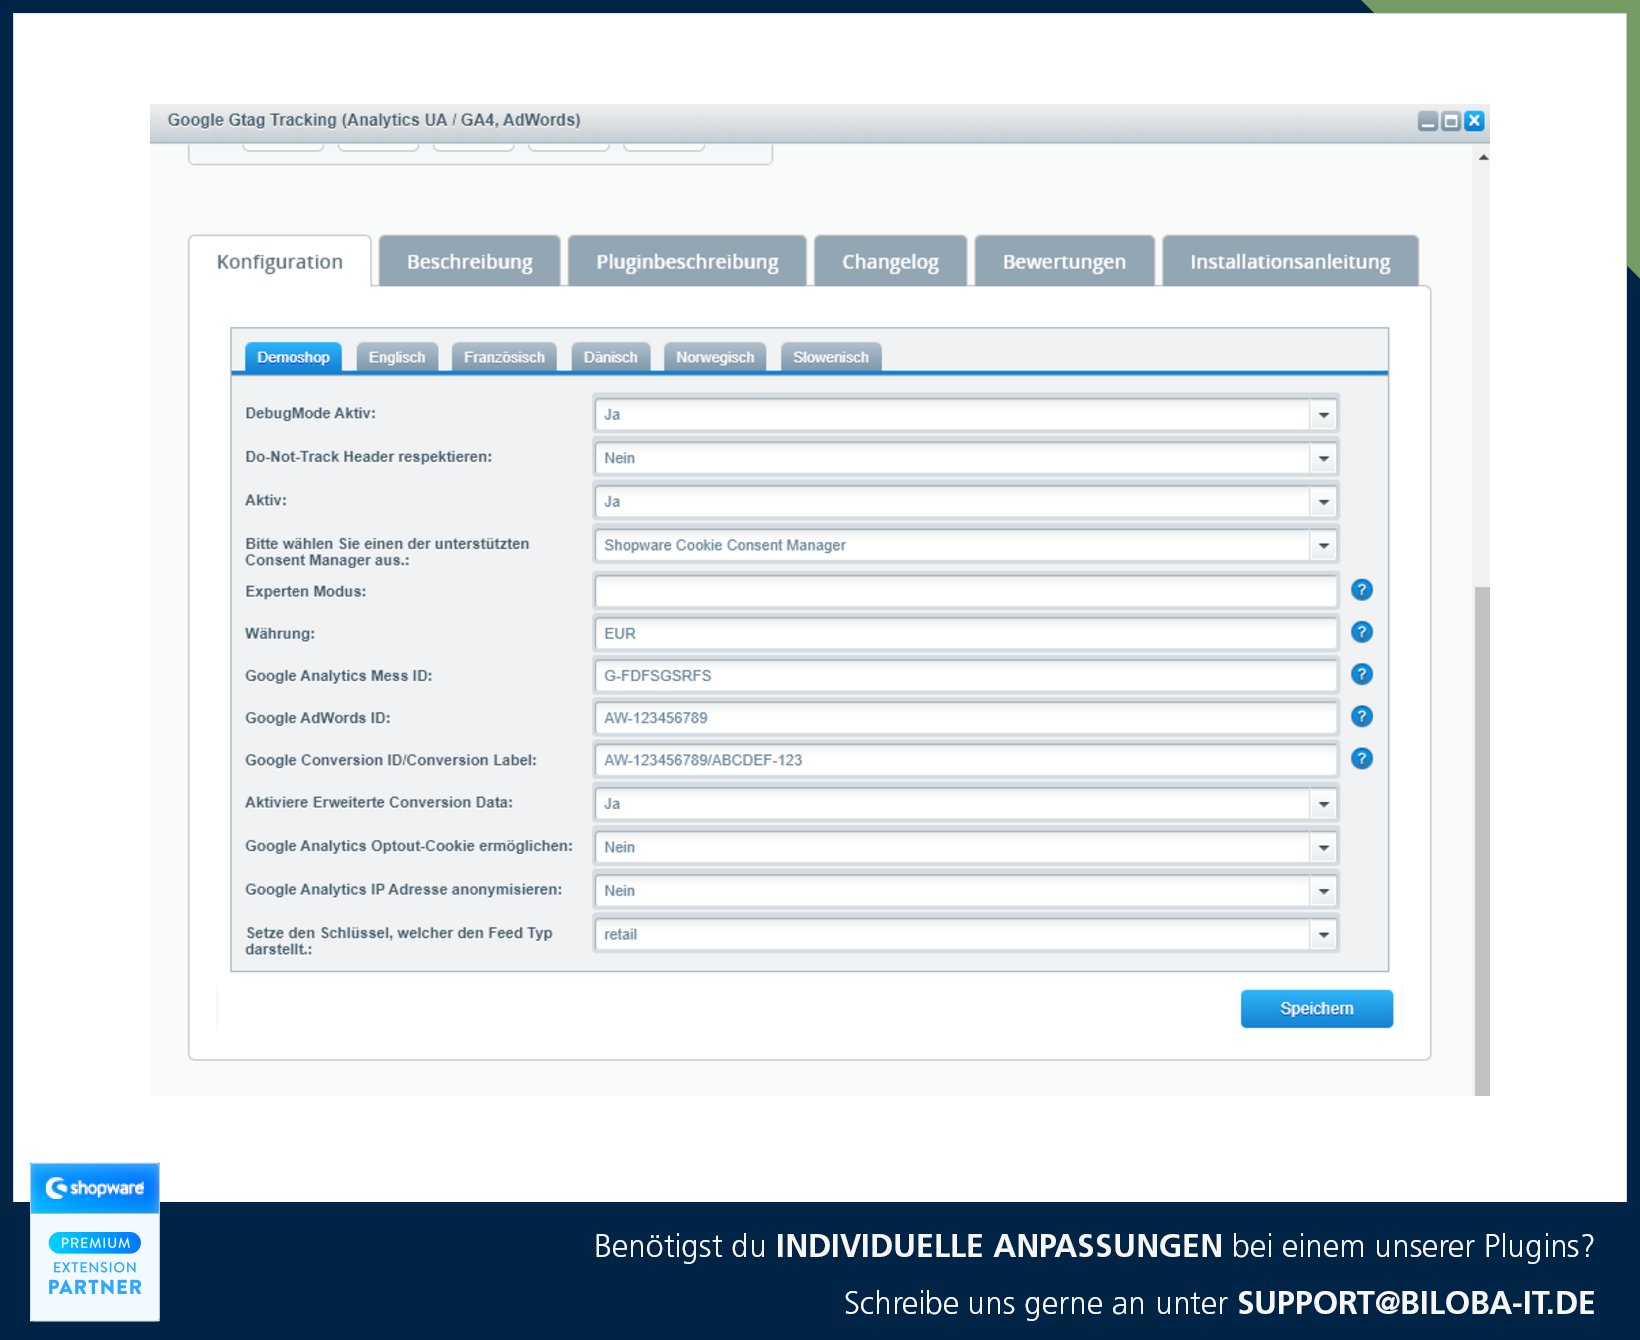Minimize the Gtag Tracking plugin window
The image size is (1640, 1340).
click(x=1428, y=121)
